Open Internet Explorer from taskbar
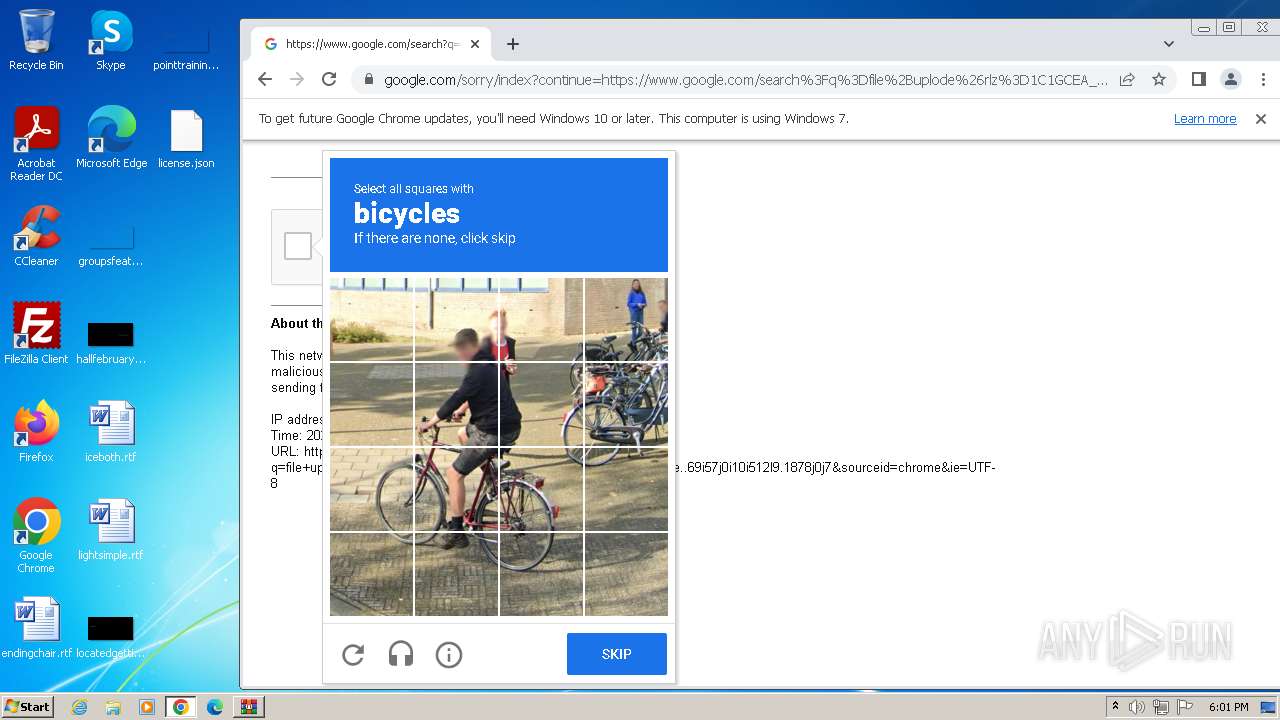1280x720 pixels. 80,707
